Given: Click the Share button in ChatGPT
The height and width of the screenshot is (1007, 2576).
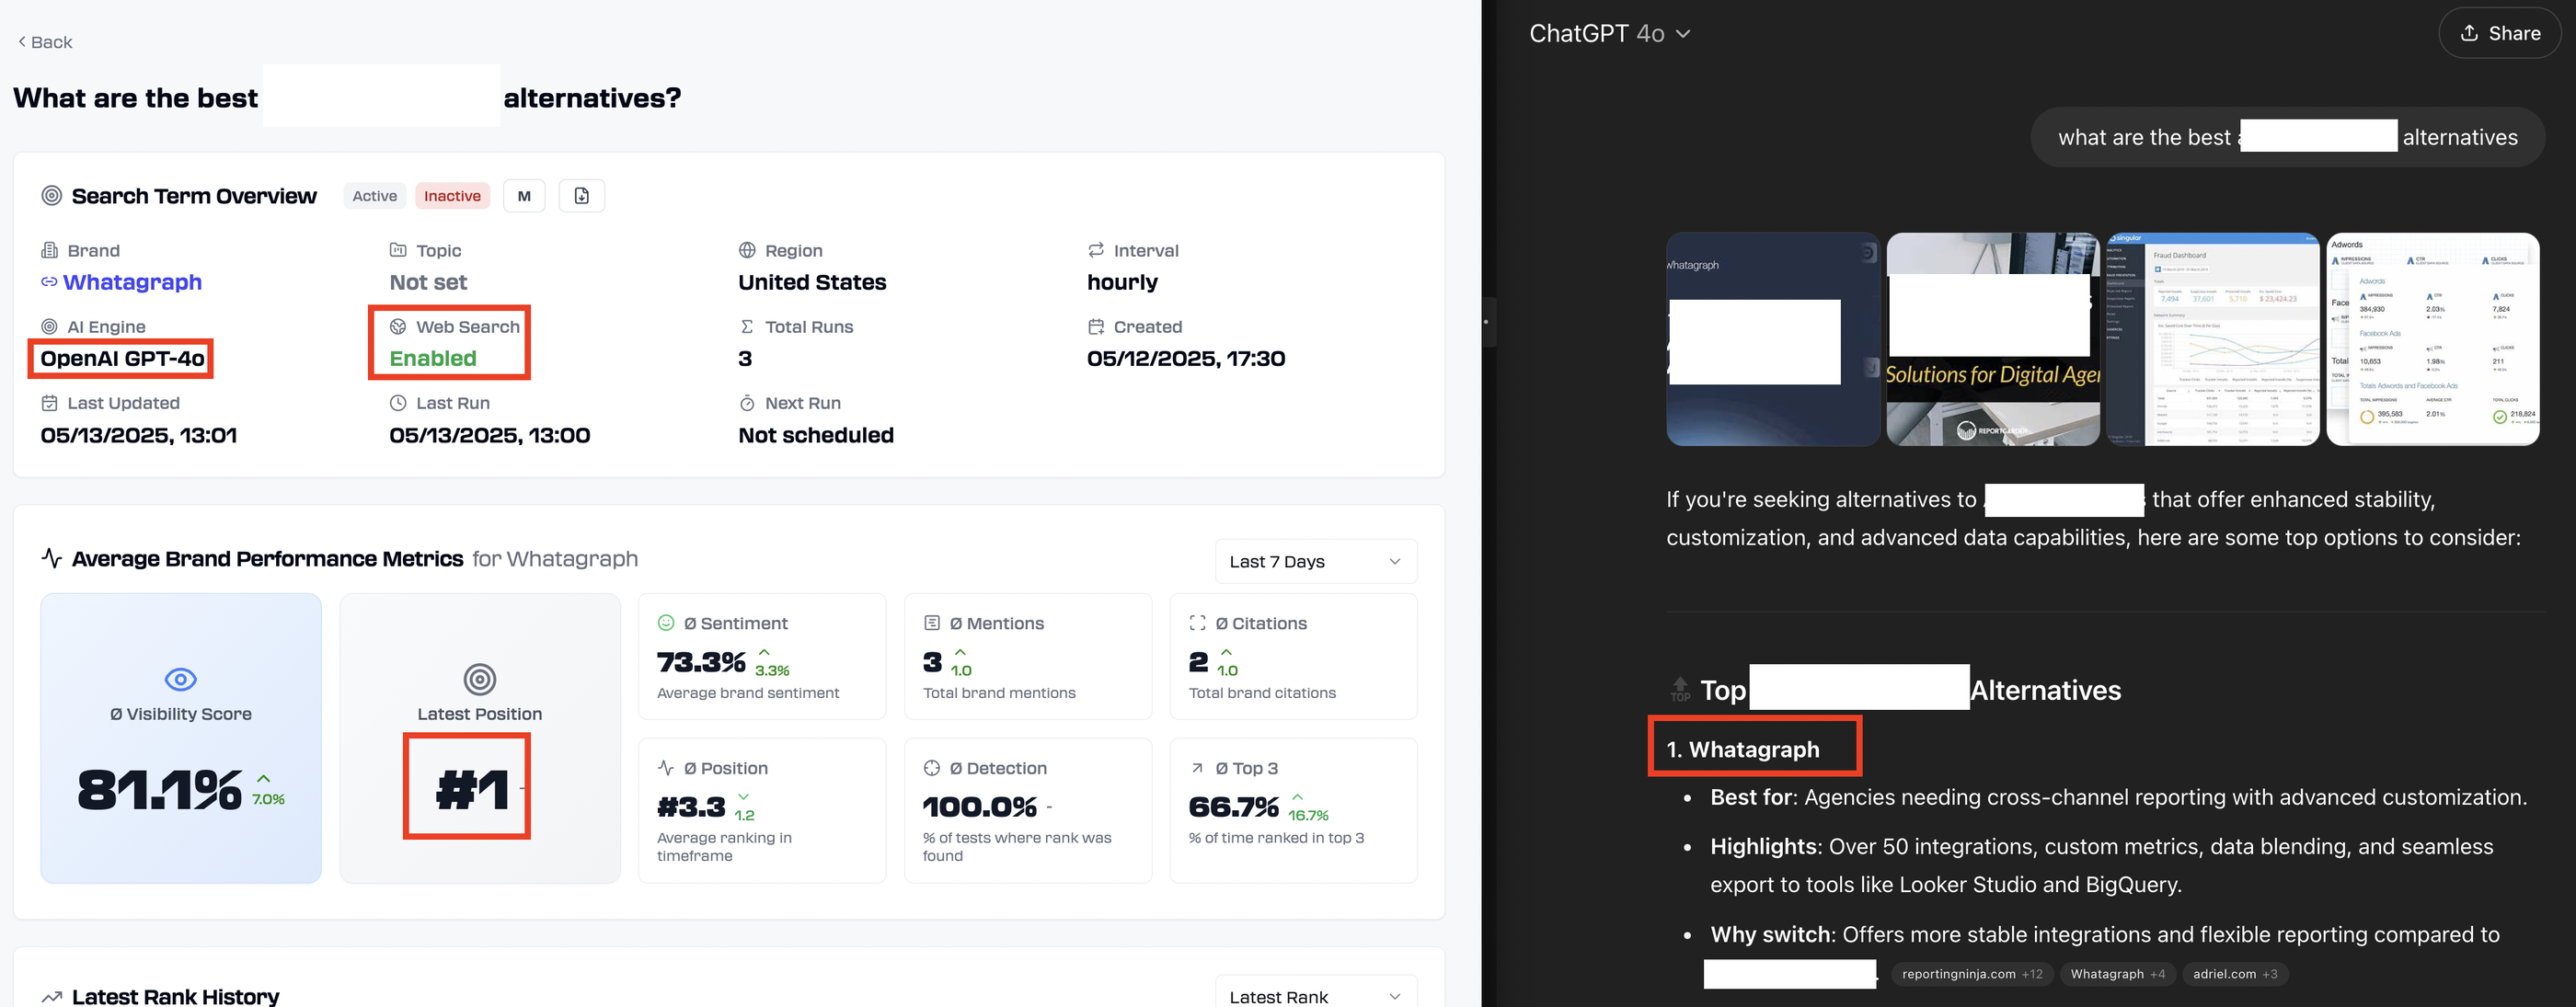Looking at the screenshot, I should point(2499,32).
